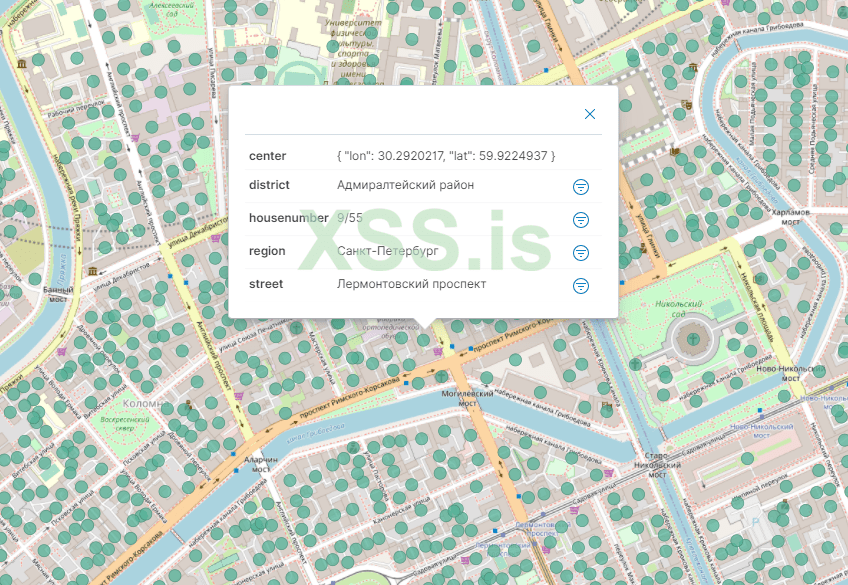Click the museum icon beside Банный мост
Image resolution: width=848 pixels, height=585 pixels.
92,270
